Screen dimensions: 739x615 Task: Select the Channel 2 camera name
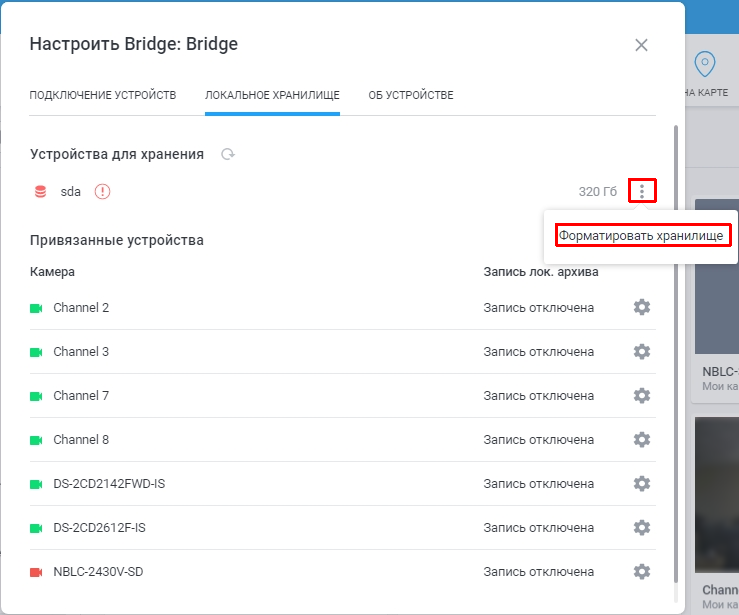81,308
